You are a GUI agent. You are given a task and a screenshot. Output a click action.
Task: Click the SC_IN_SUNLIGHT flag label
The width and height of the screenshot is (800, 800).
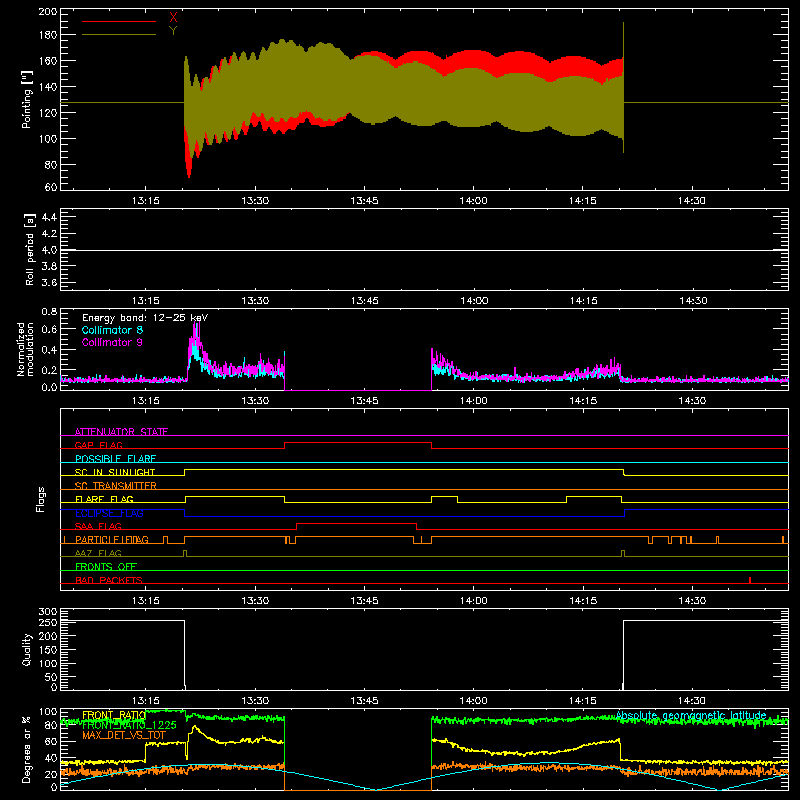click(x=115, y=472)
